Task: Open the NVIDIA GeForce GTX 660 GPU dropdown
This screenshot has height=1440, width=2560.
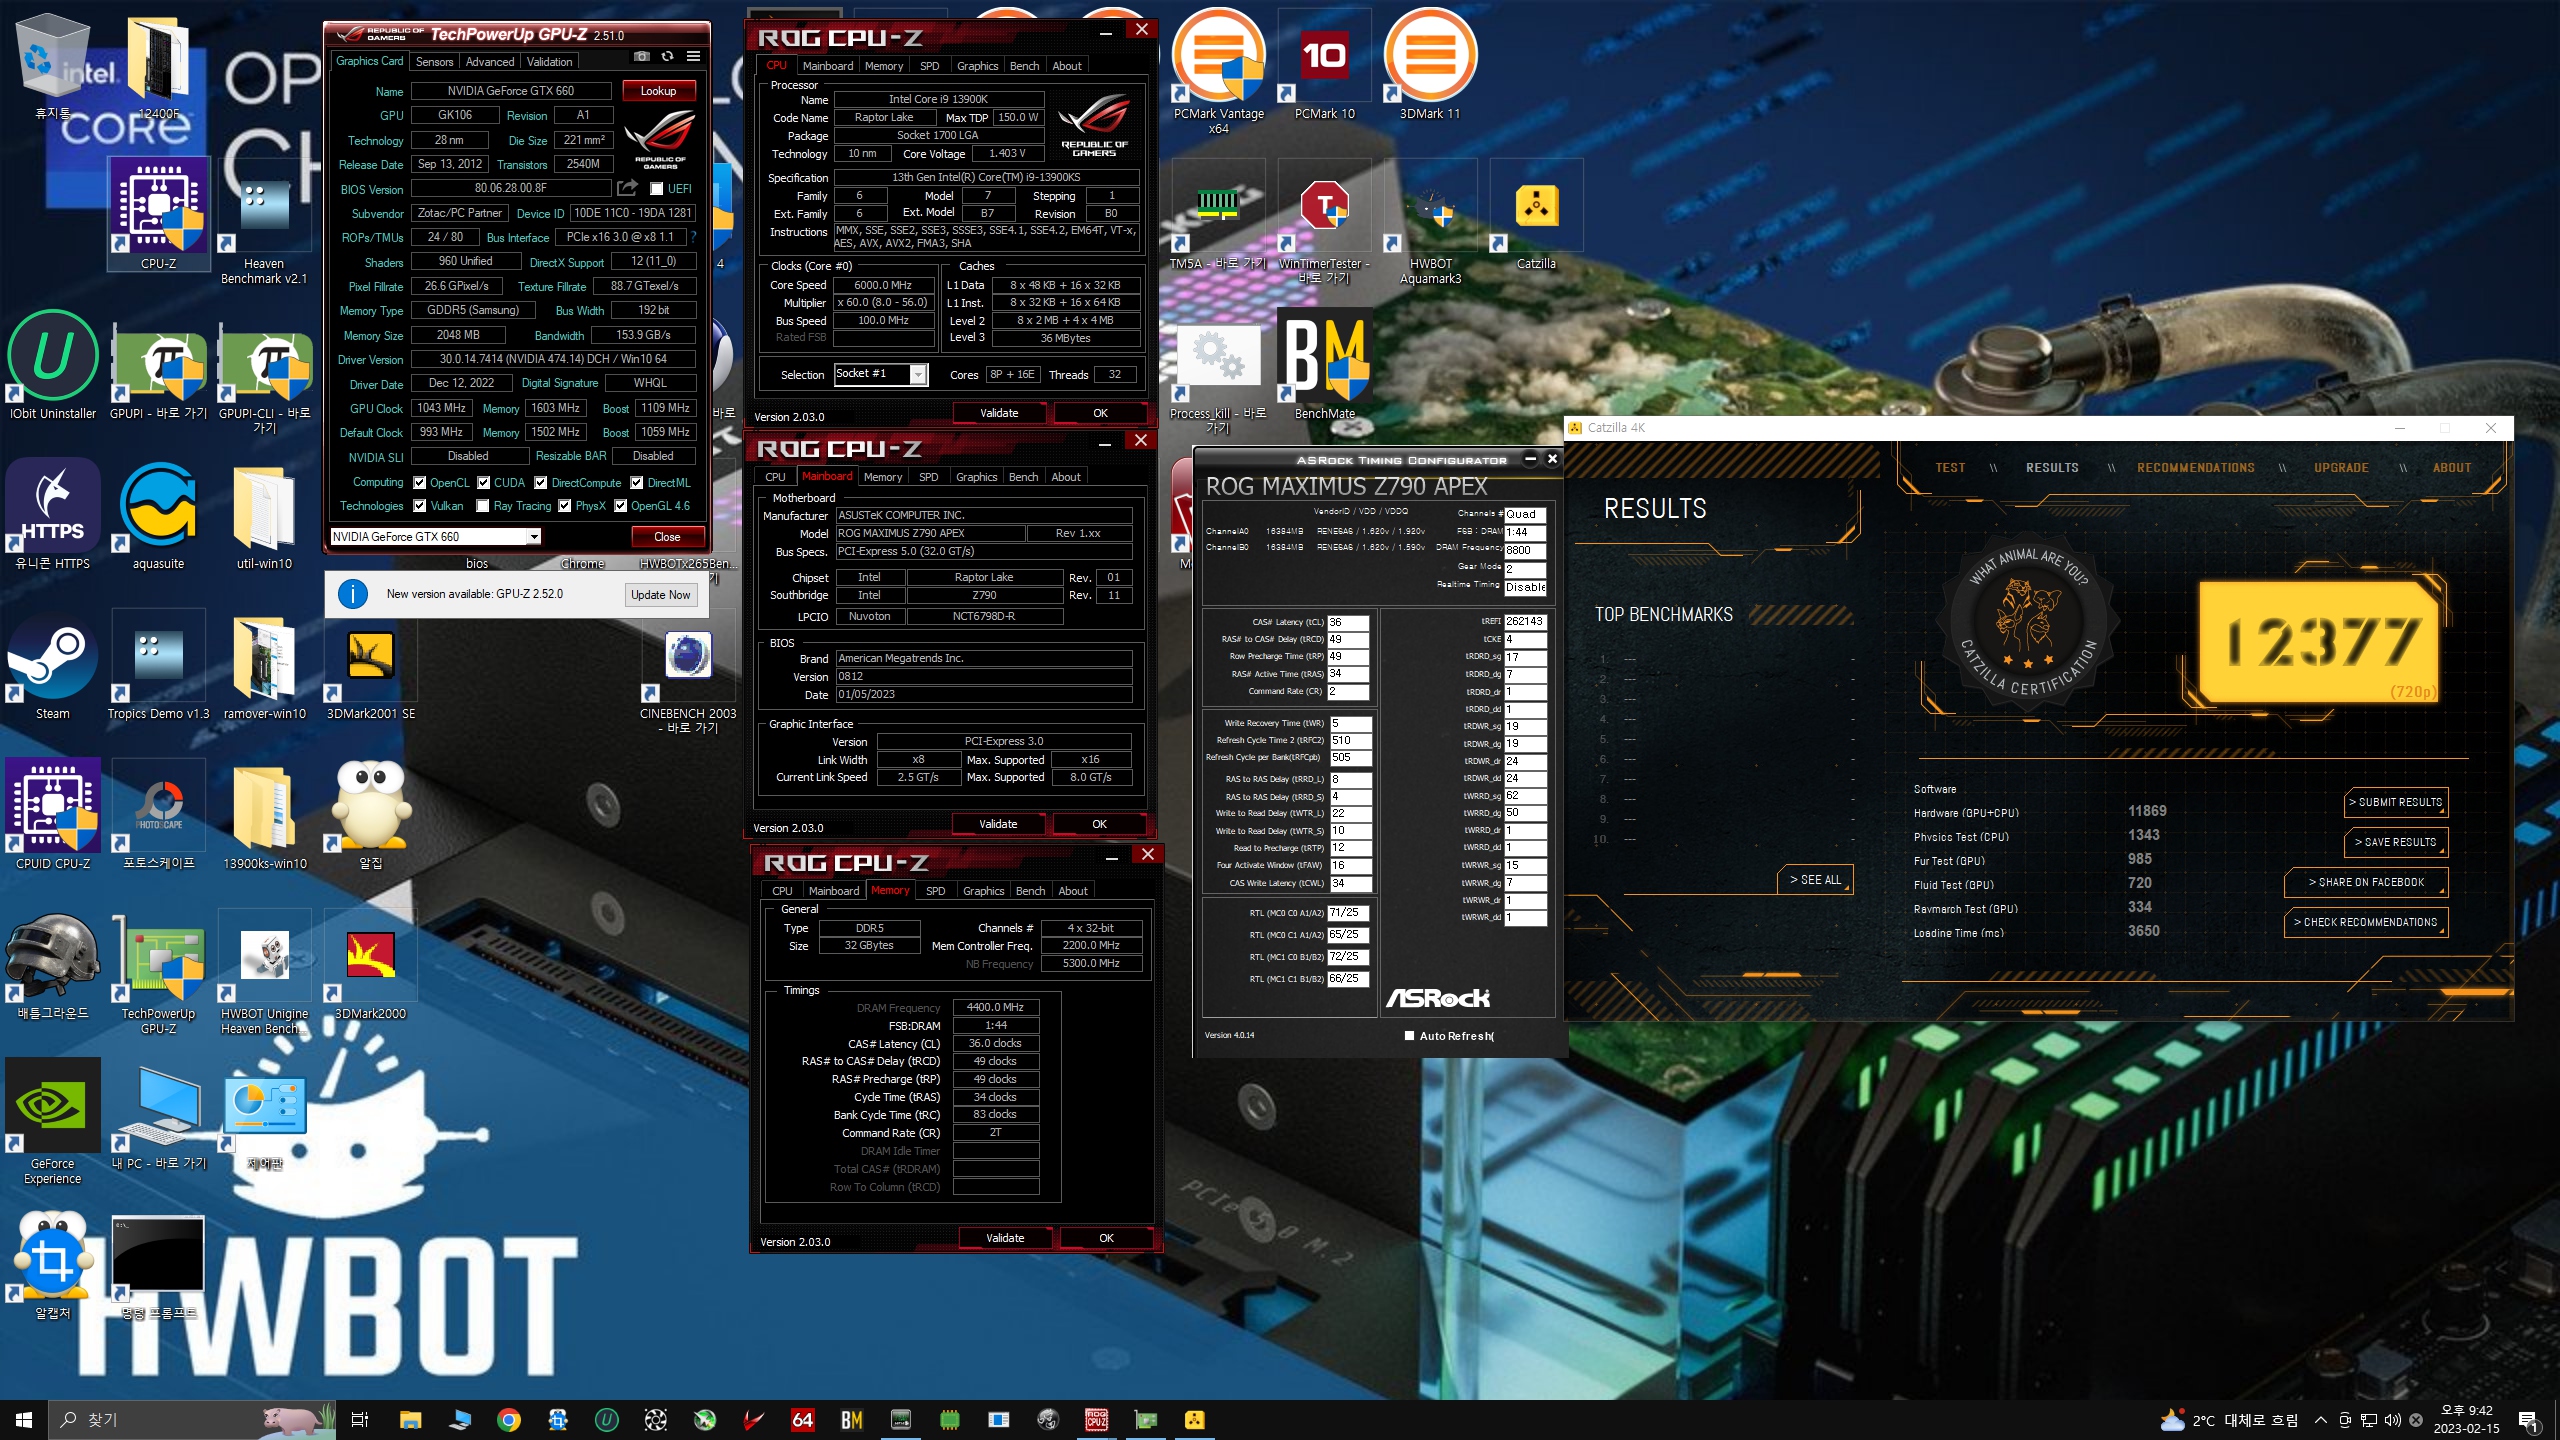Action: pos(436,537)
